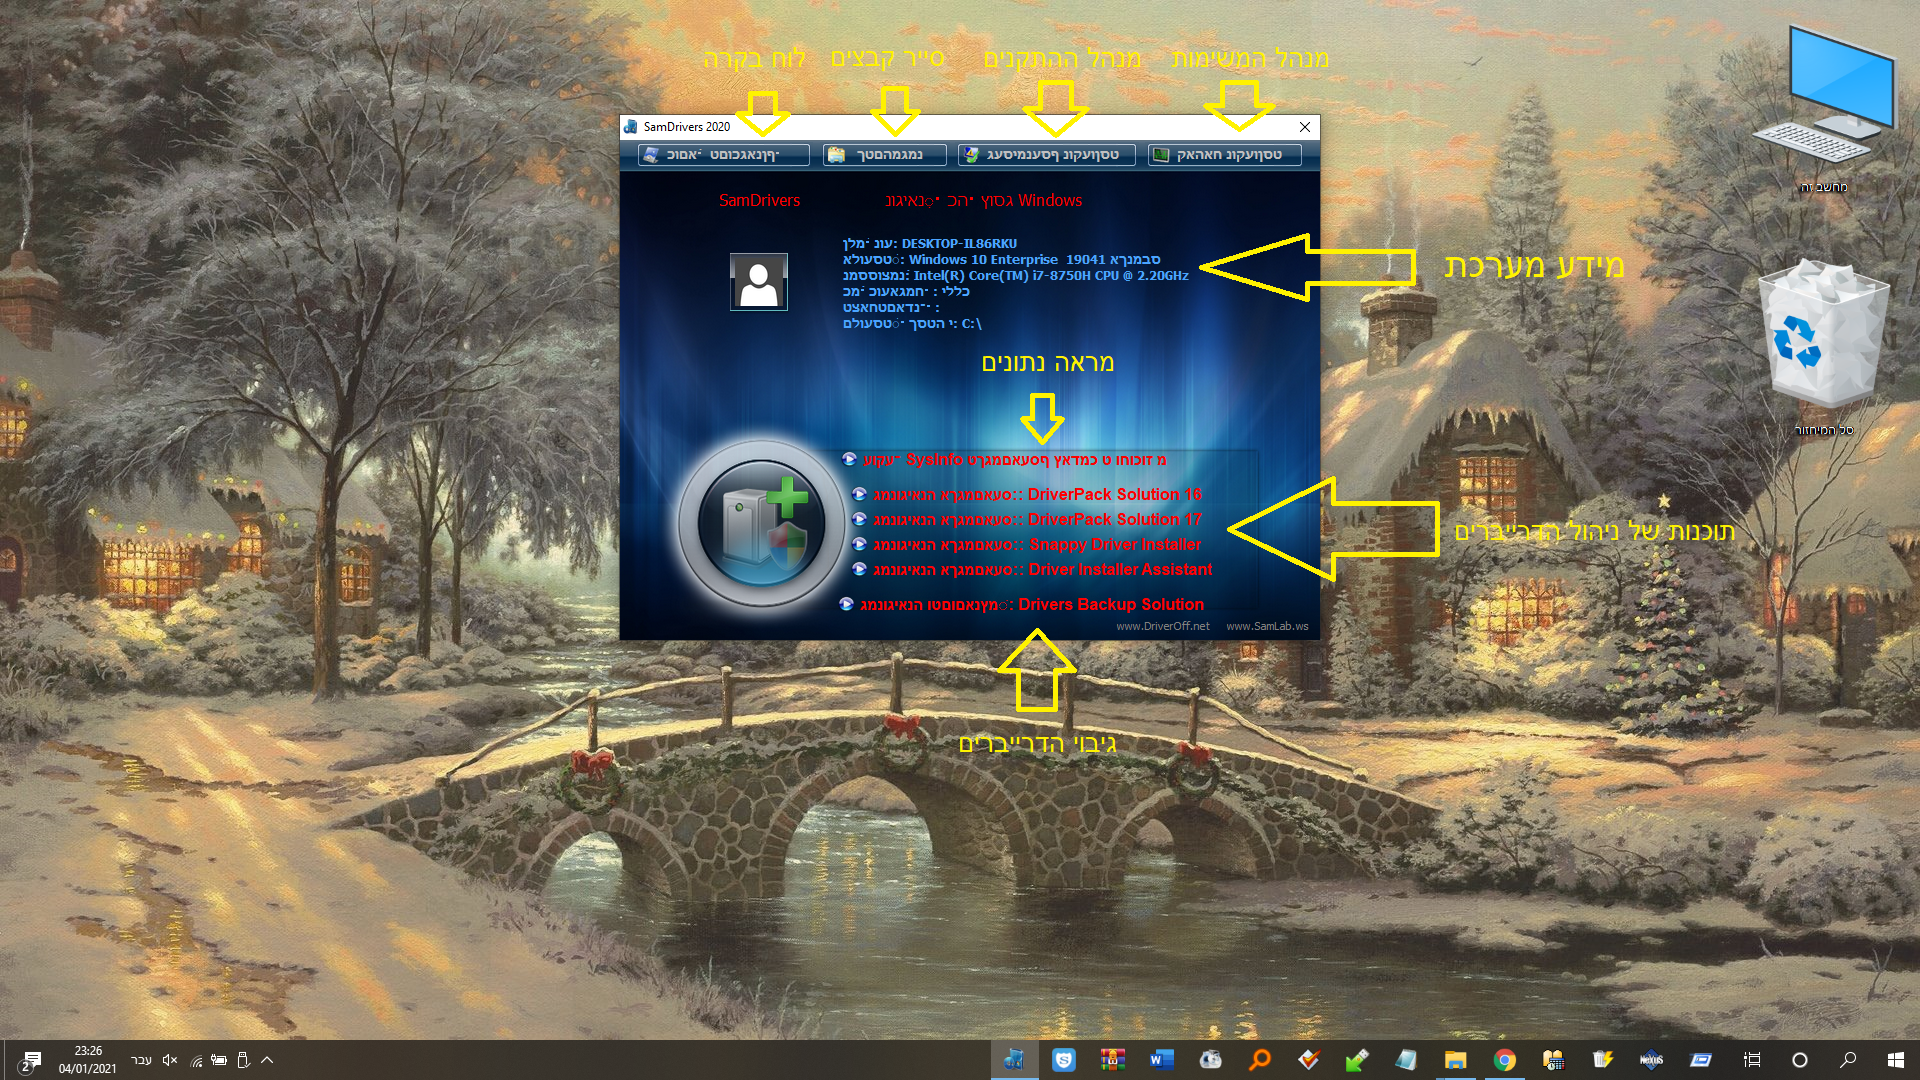
Task: Open the green USB arrow app in taskbar
Action: [1358, 1060]
